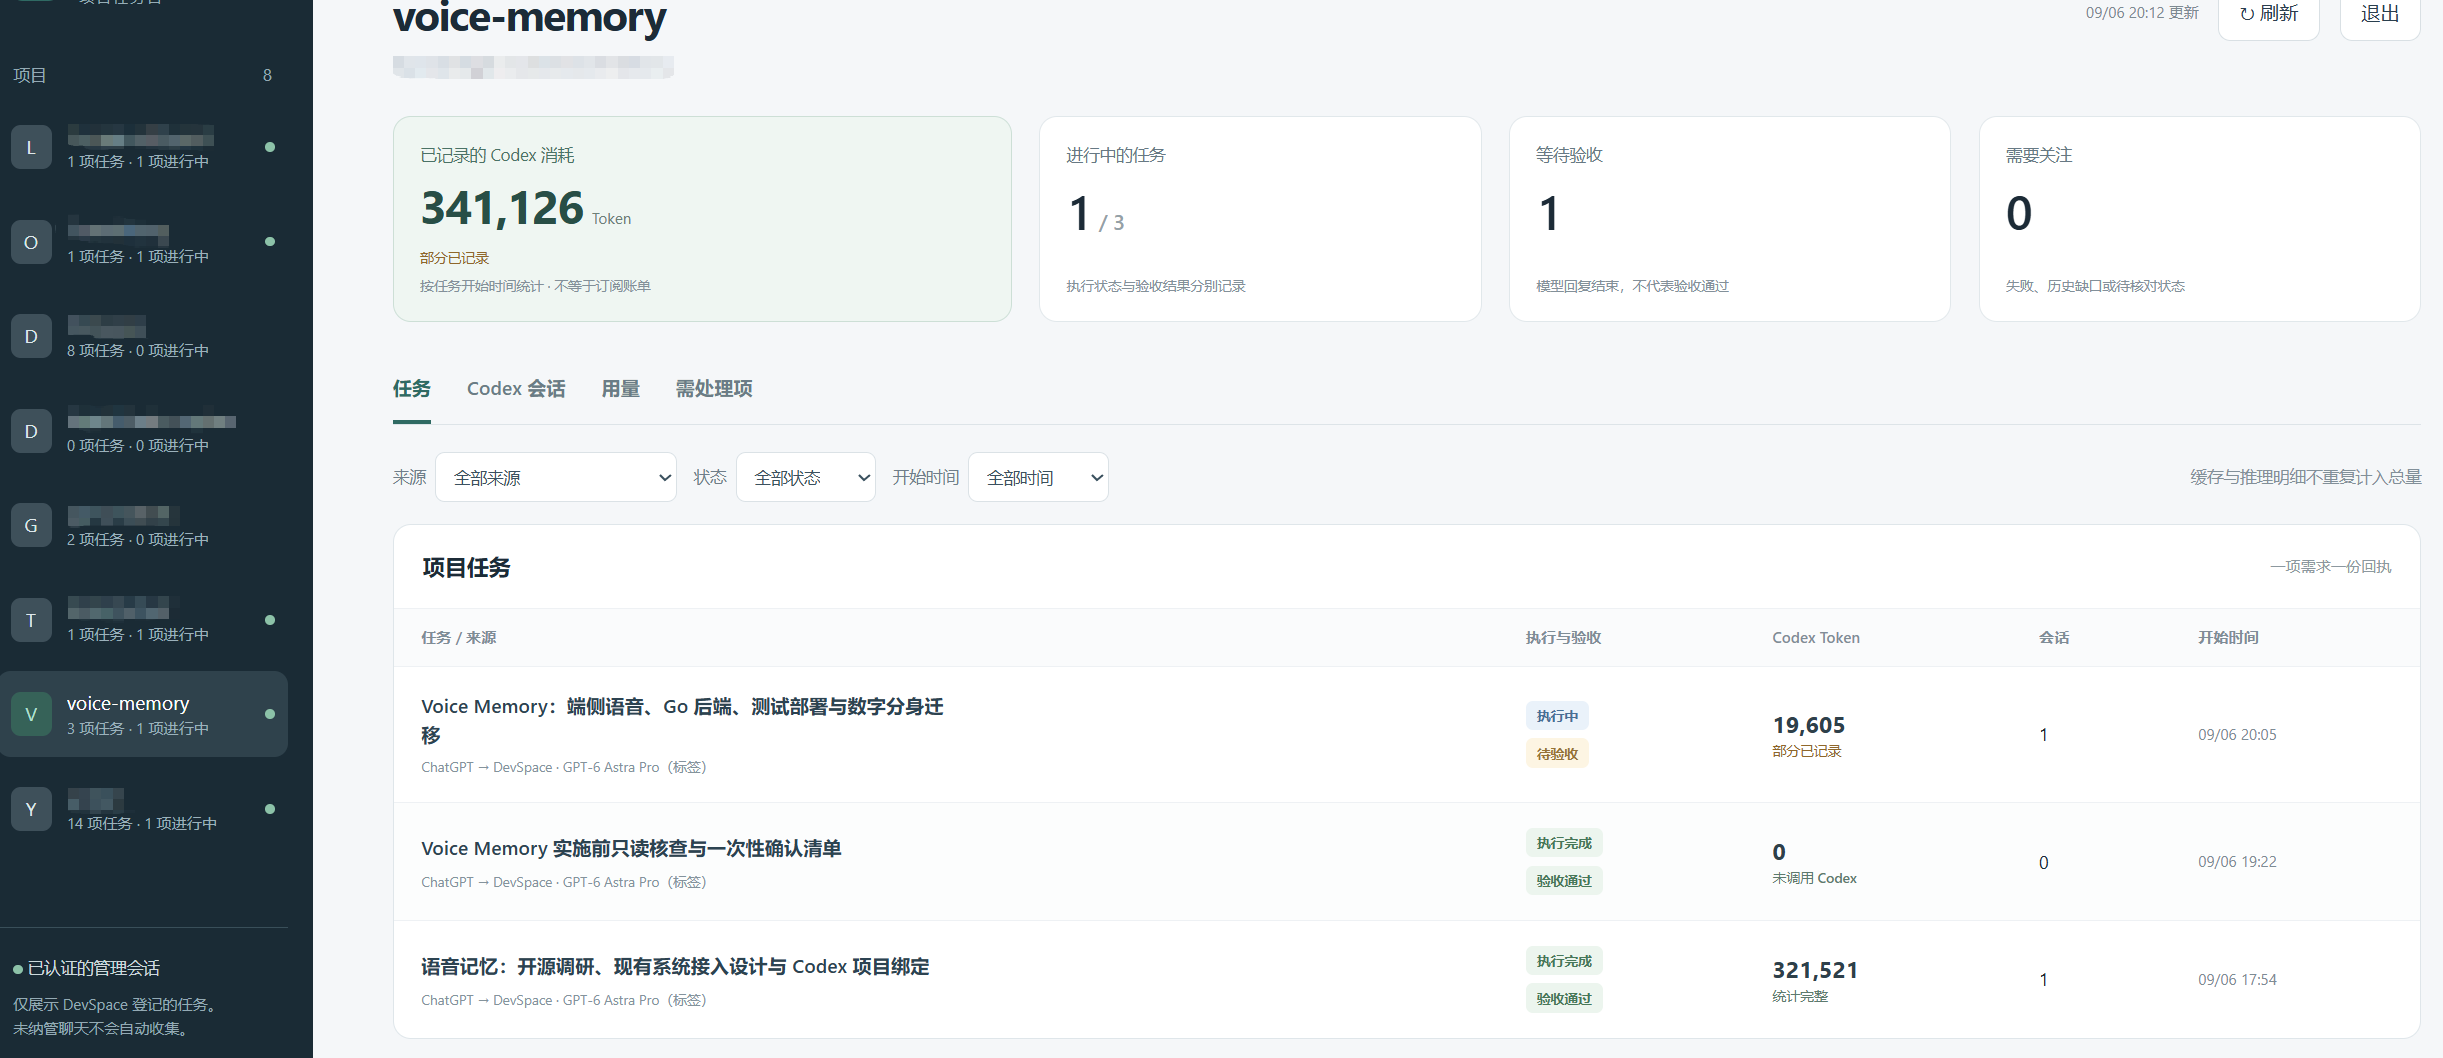2443x1058 pixels.
Task: Click the 321,521 token value
Action: (1815, 970)
